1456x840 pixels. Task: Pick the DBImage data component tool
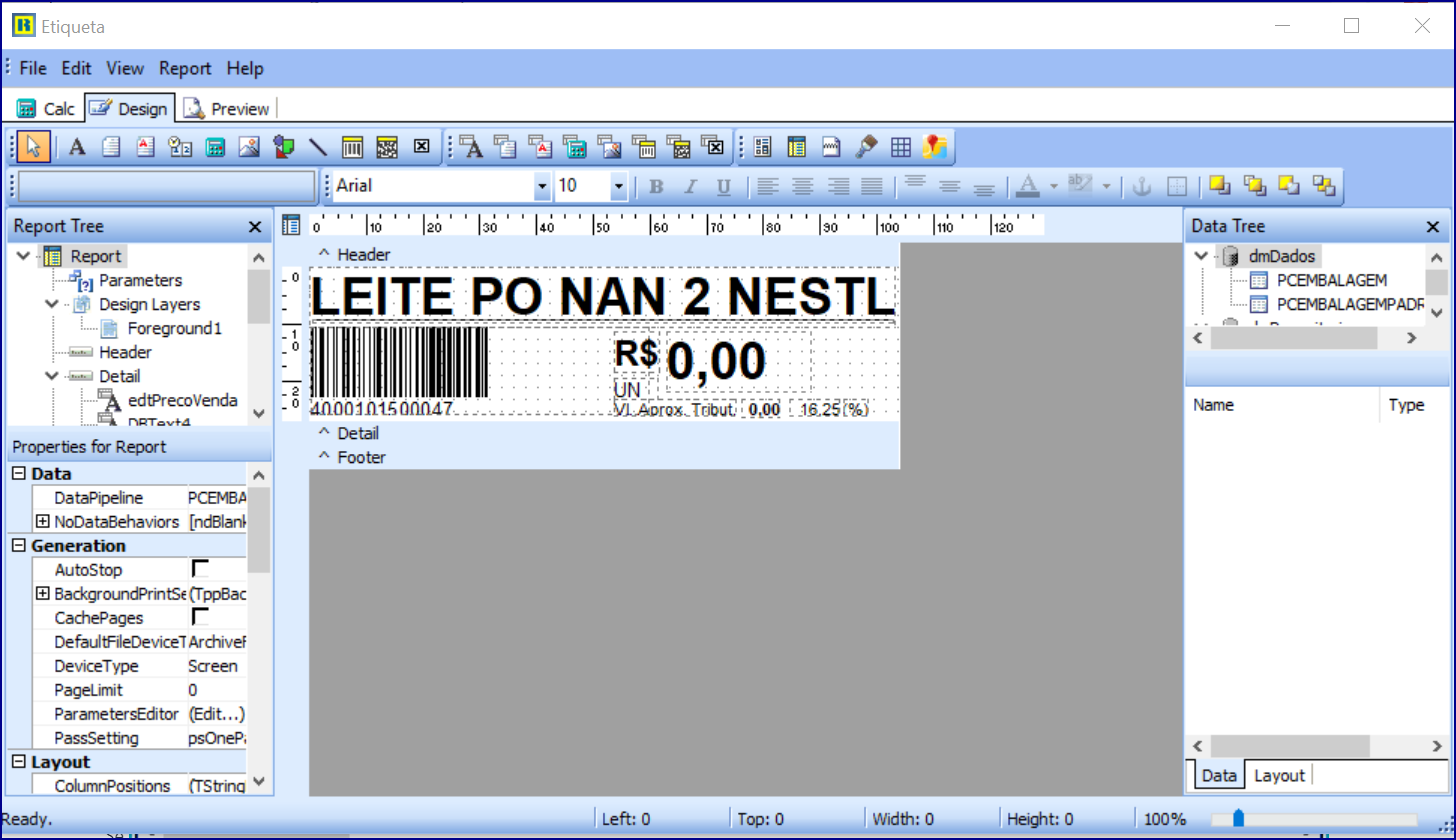(x=609, y=147)
